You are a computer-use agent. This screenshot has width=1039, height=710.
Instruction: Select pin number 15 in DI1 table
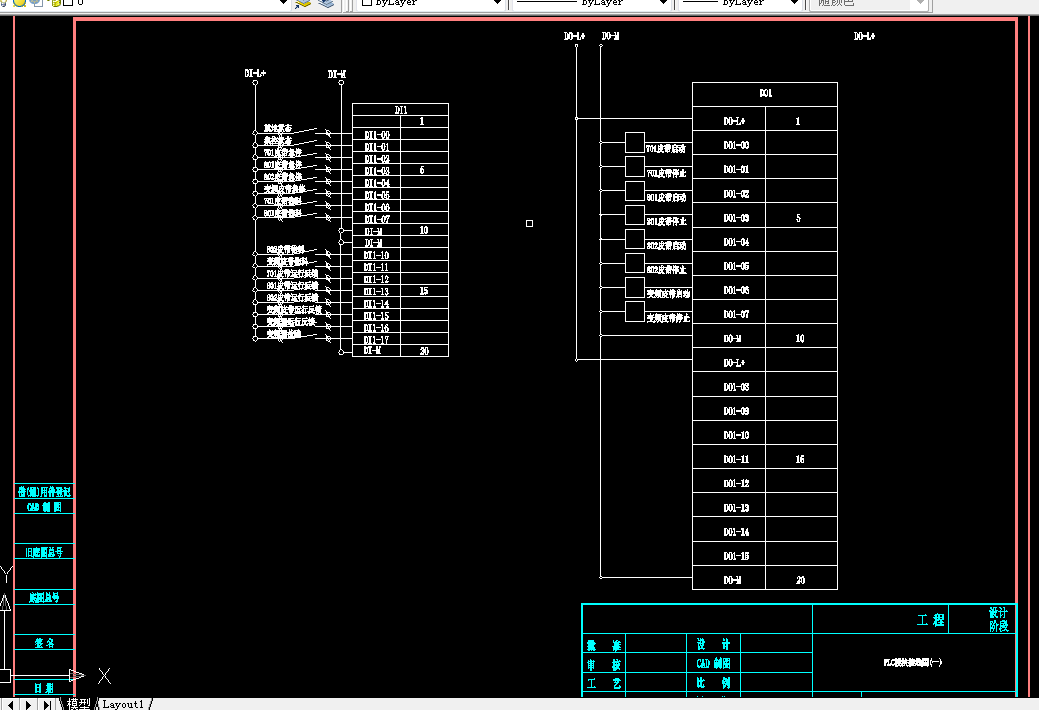coord(424,291)
